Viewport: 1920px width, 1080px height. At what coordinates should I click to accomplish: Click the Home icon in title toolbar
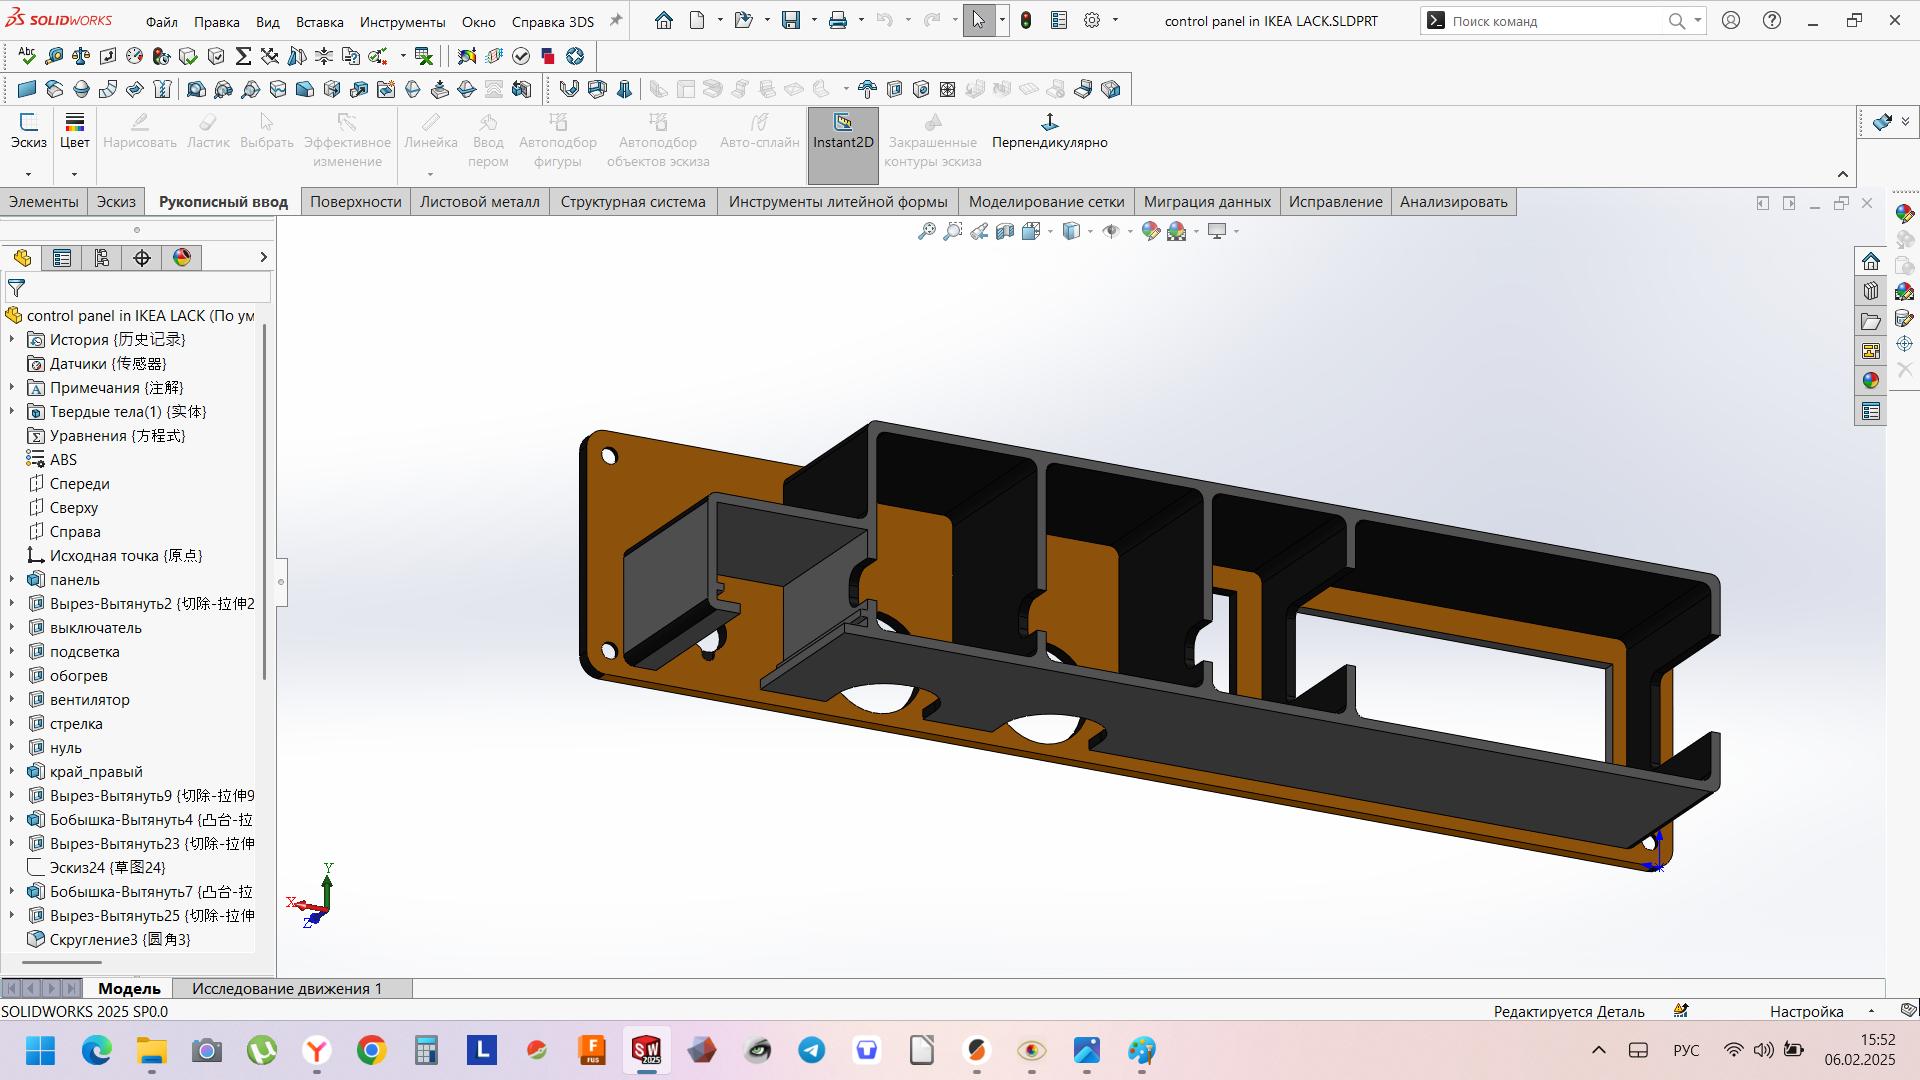(x=664, y=20)
